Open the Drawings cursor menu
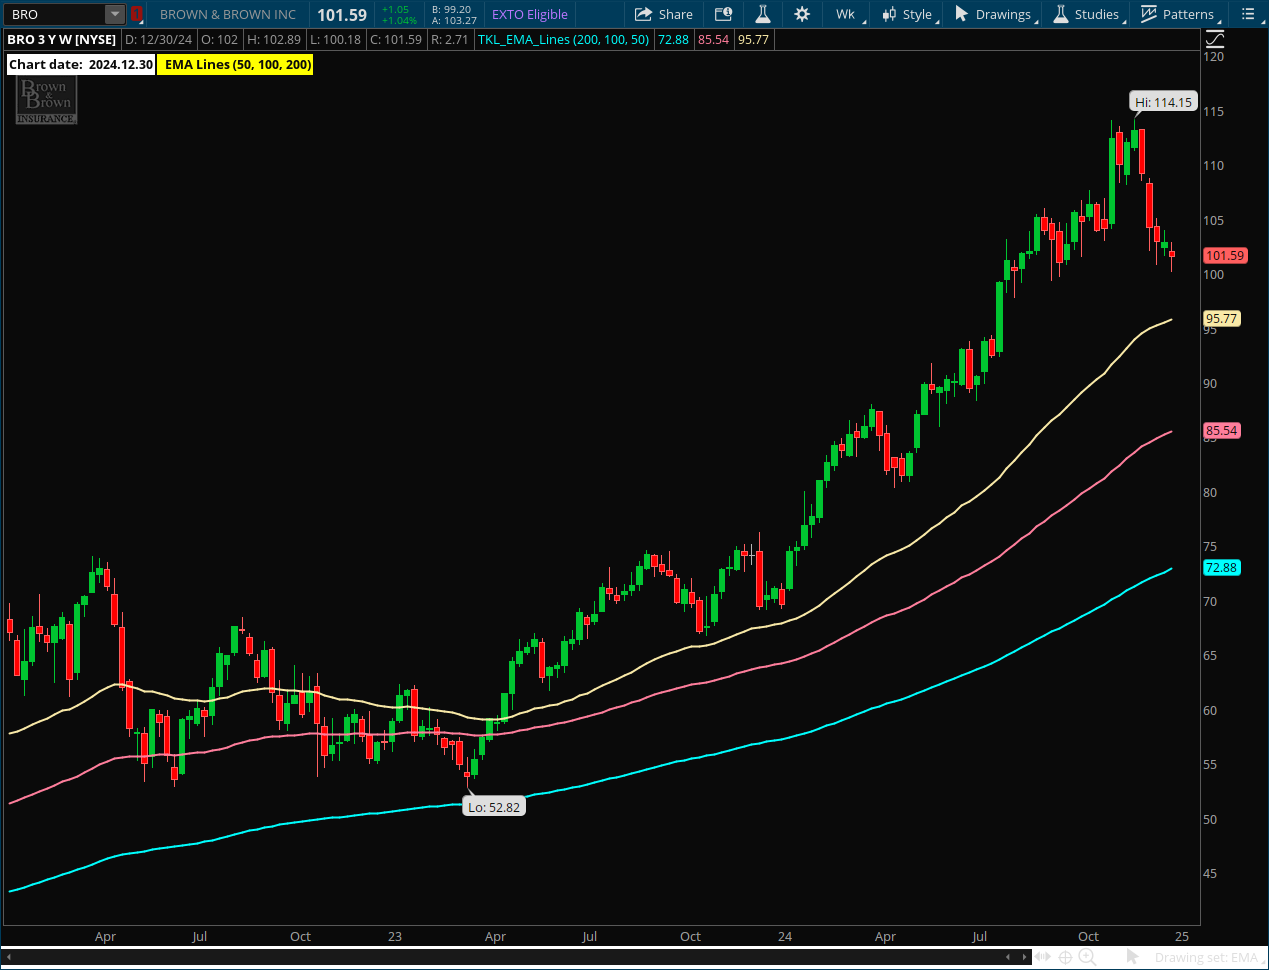1269x970 pixels. [995, 14]
